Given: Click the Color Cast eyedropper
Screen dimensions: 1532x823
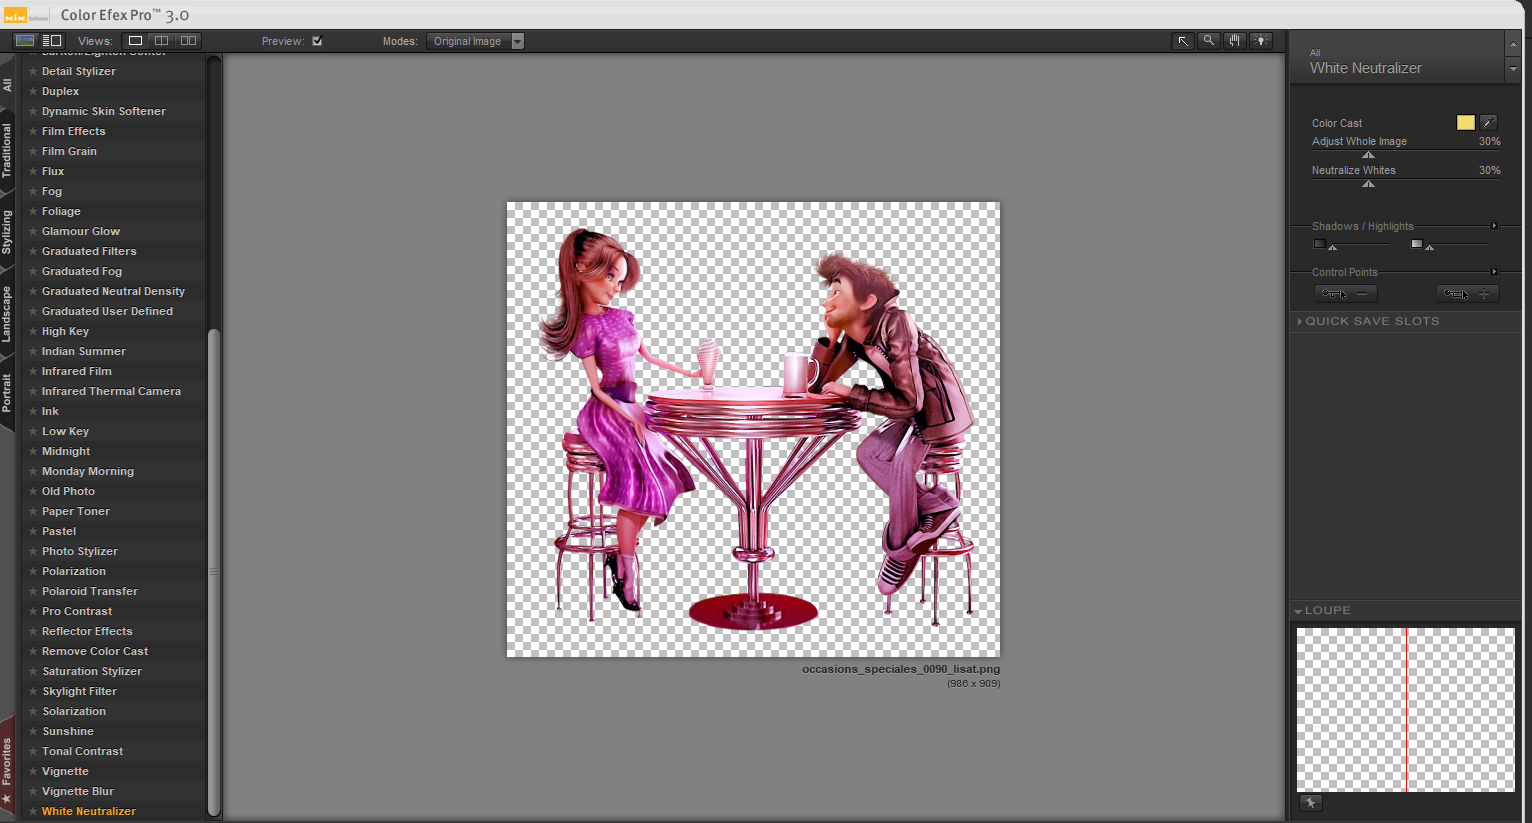Looking at the screenshot, I should 1488,122.
